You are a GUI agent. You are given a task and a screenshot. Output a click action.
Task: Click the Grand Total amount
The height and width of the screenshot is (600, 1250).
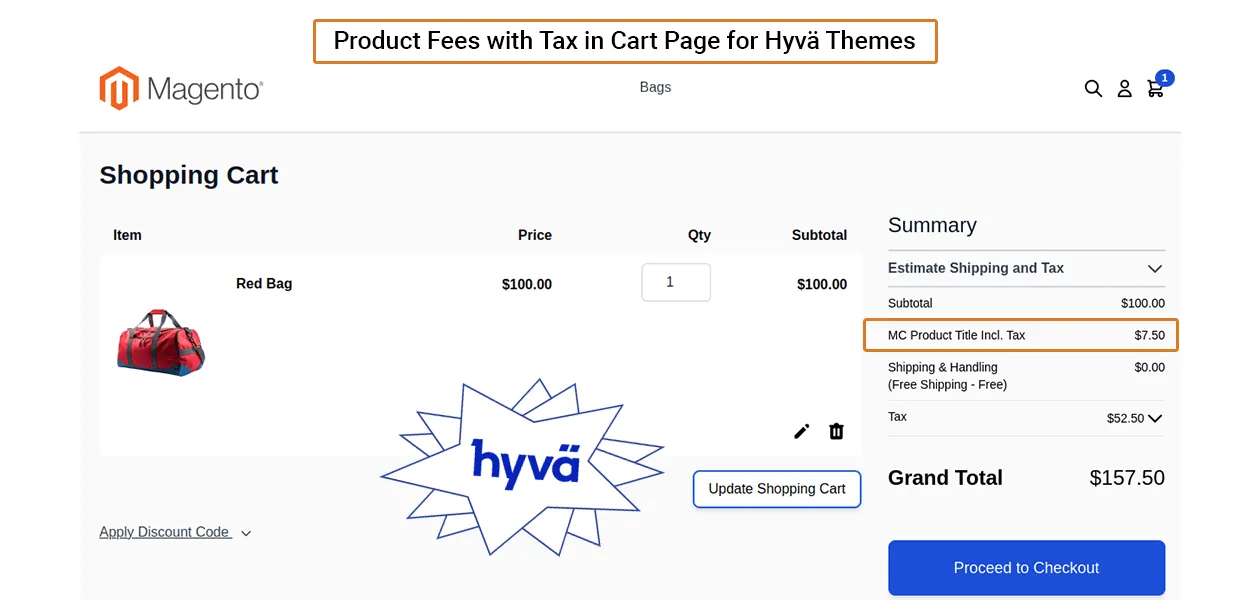coord(1127,478)
